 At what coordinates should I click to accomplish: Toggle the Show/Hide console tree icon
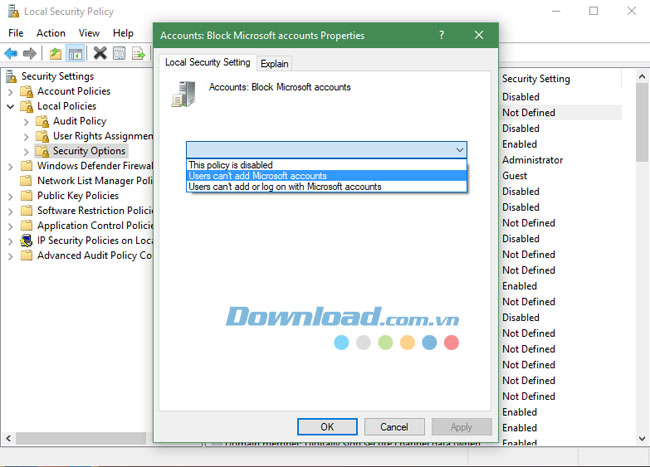pyautogui.click(x=75, y=53)
